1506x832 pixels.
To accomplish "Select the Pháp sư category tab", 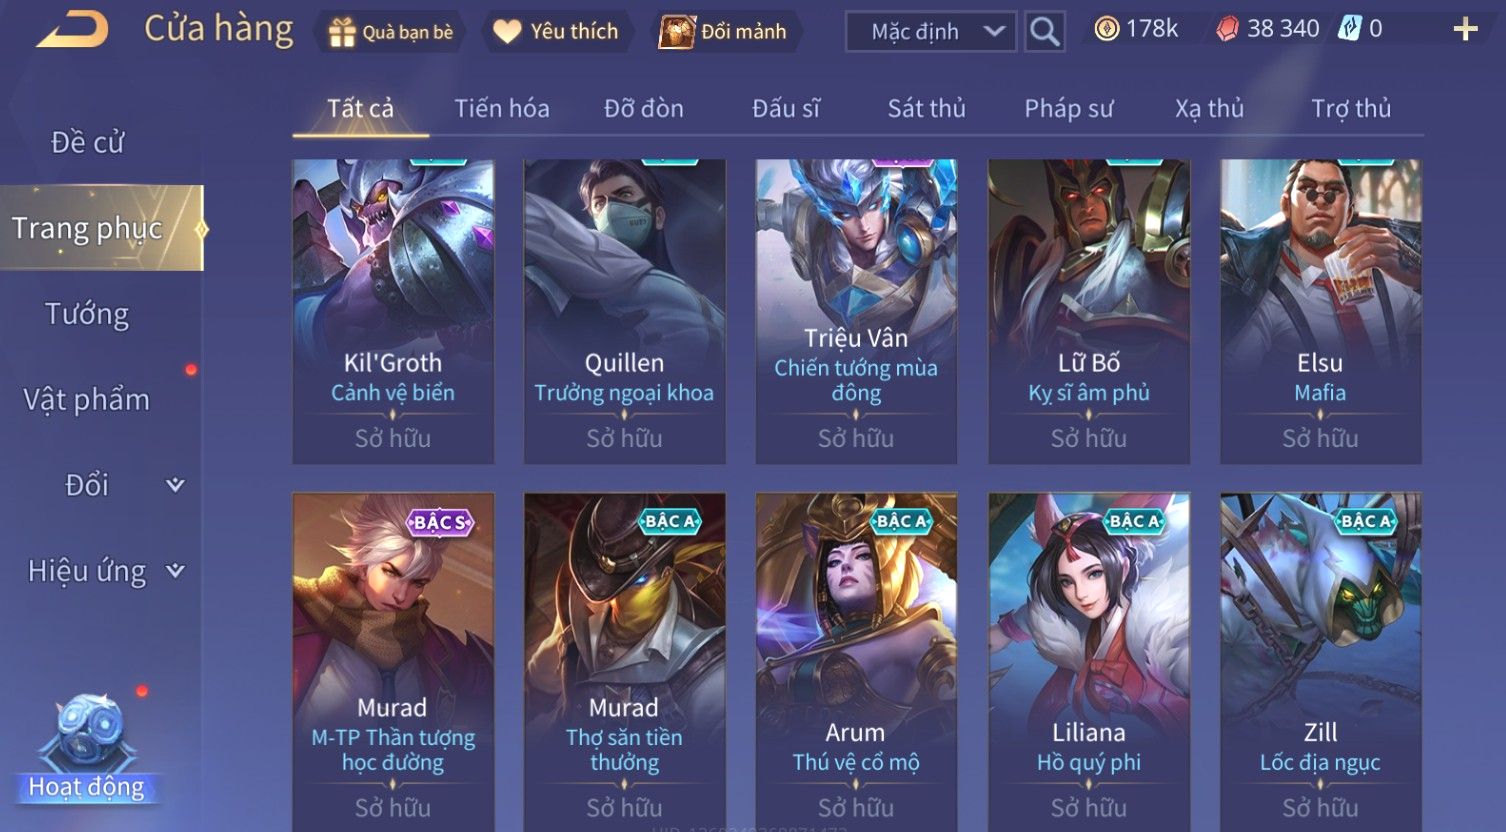I will 1068,108.
